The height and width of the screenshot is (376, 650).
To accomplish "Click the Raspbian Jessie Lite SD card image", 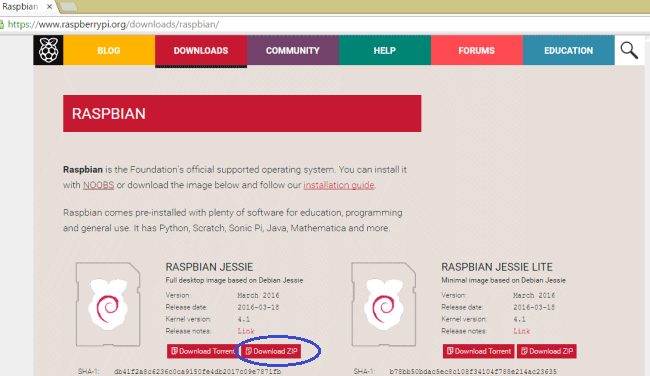I will tap(383, 304).
